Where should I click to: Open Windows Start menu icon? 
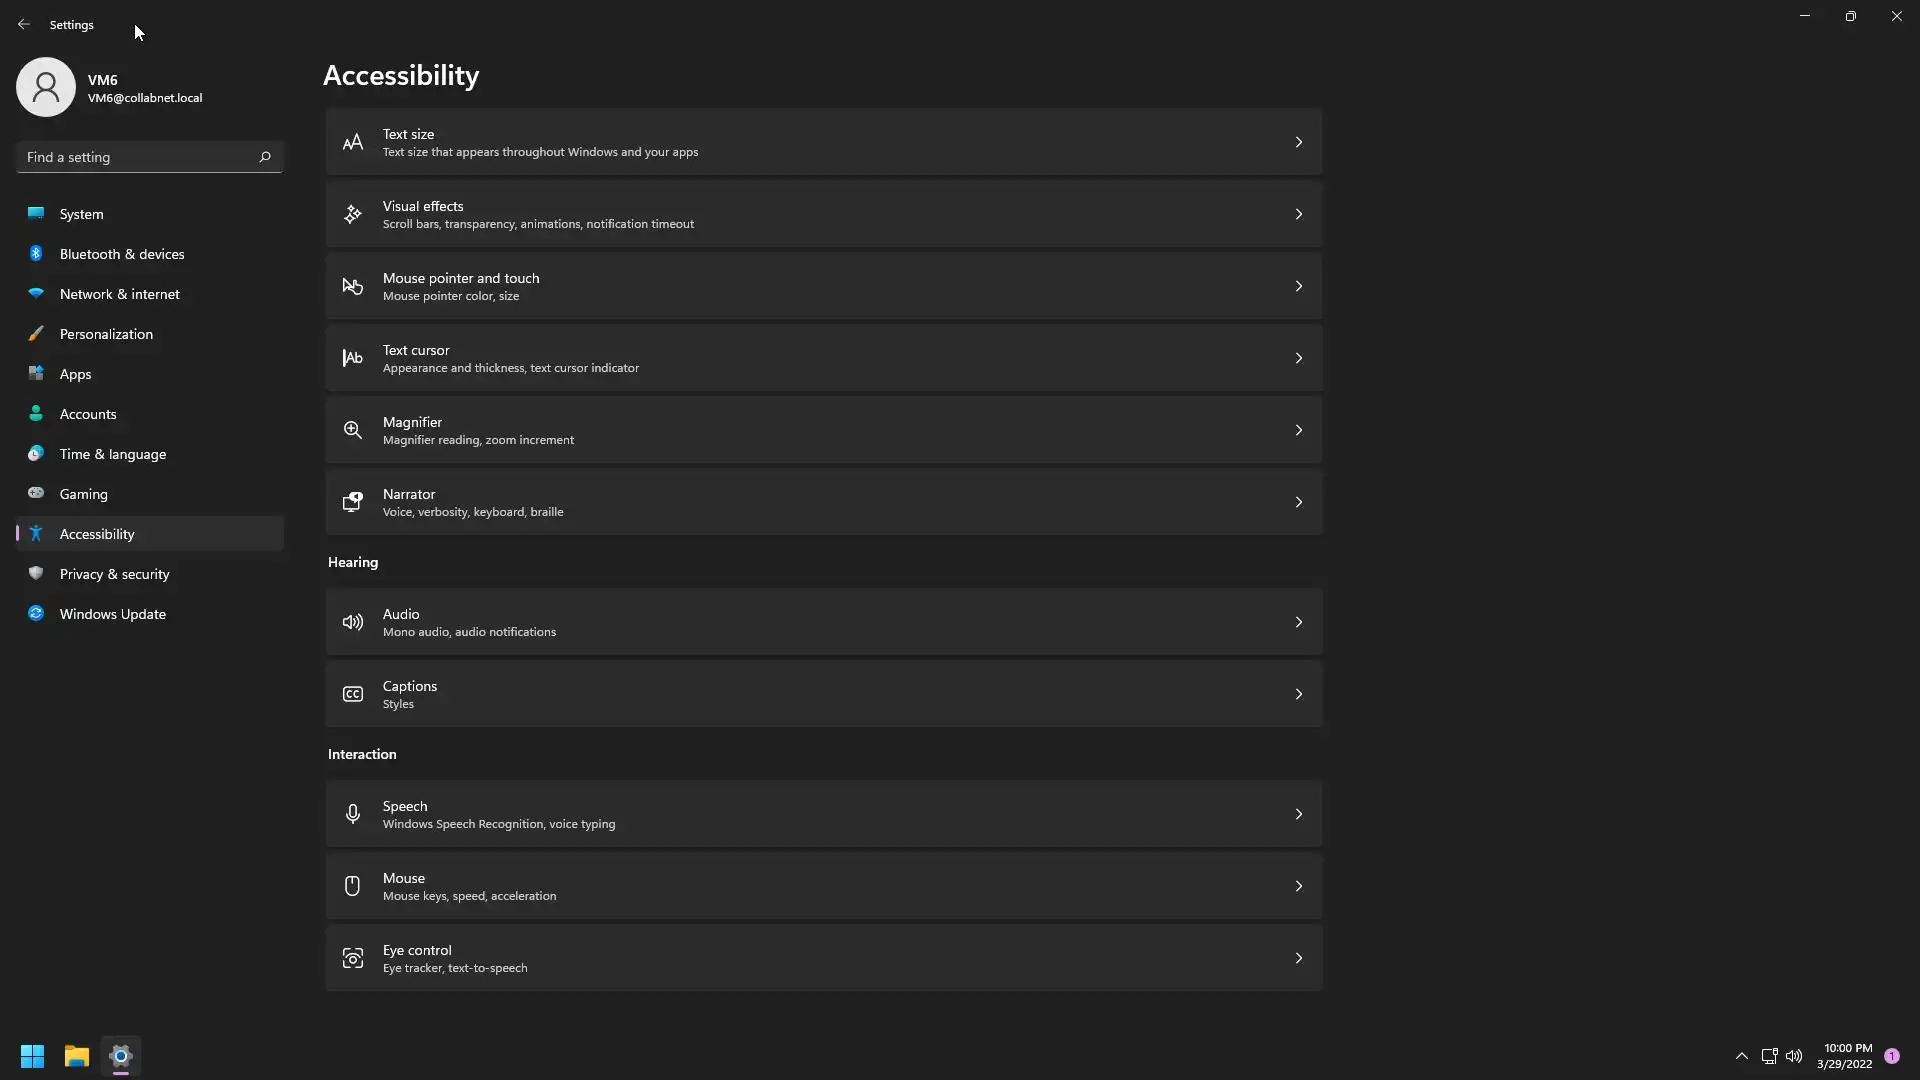point(32,1056)
